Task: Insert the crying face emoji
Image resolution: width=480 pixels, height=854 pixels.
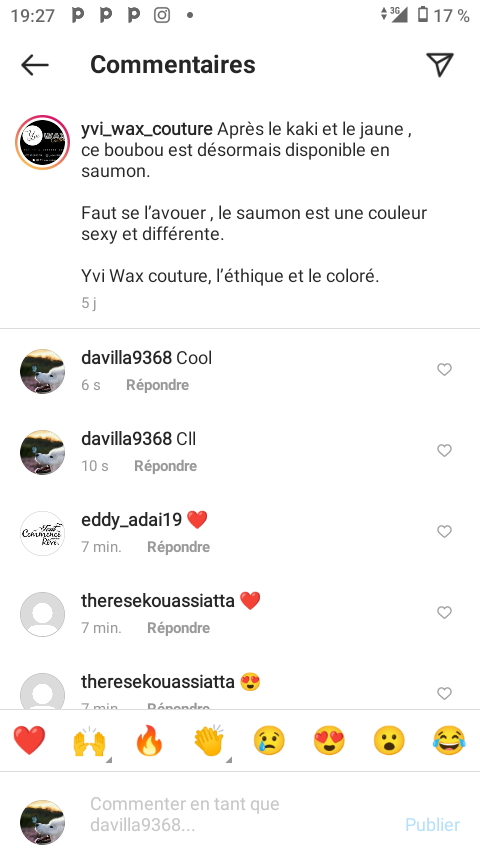Action: (269, 740)
